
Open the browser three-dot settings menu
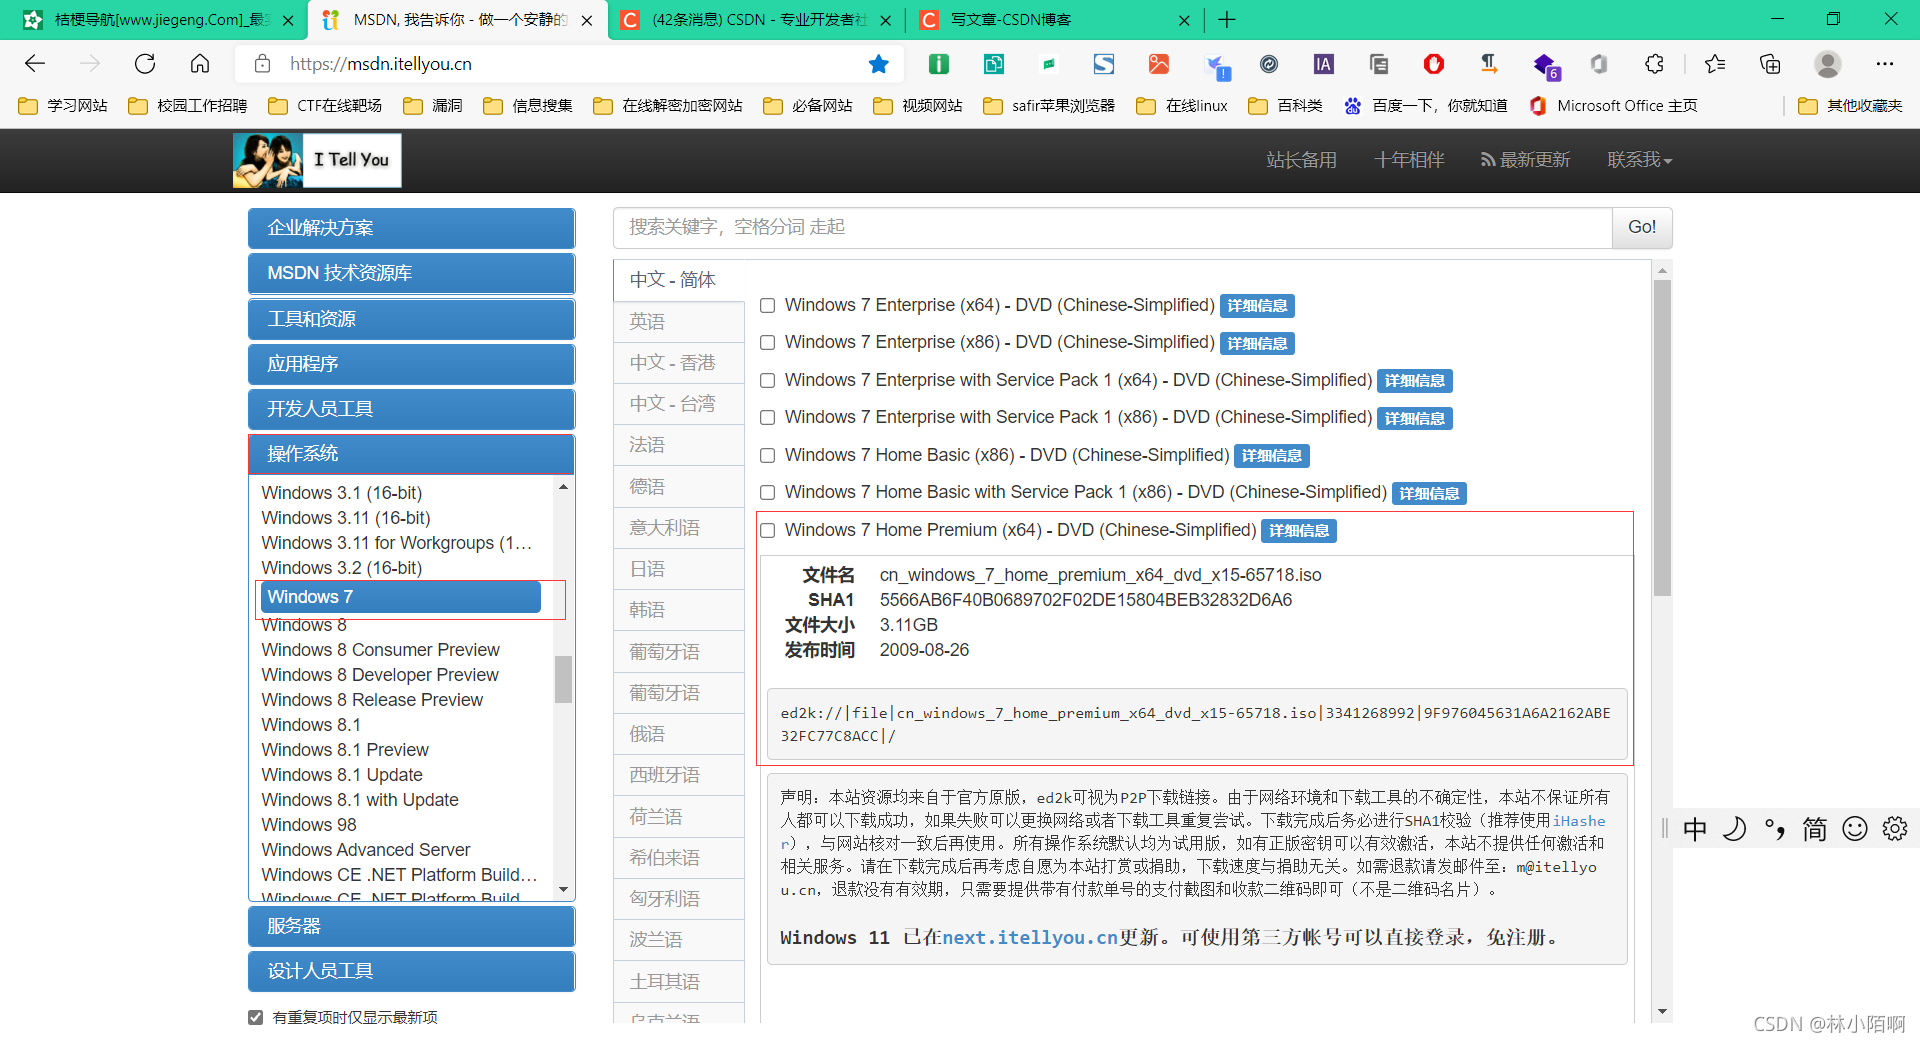1885,64
